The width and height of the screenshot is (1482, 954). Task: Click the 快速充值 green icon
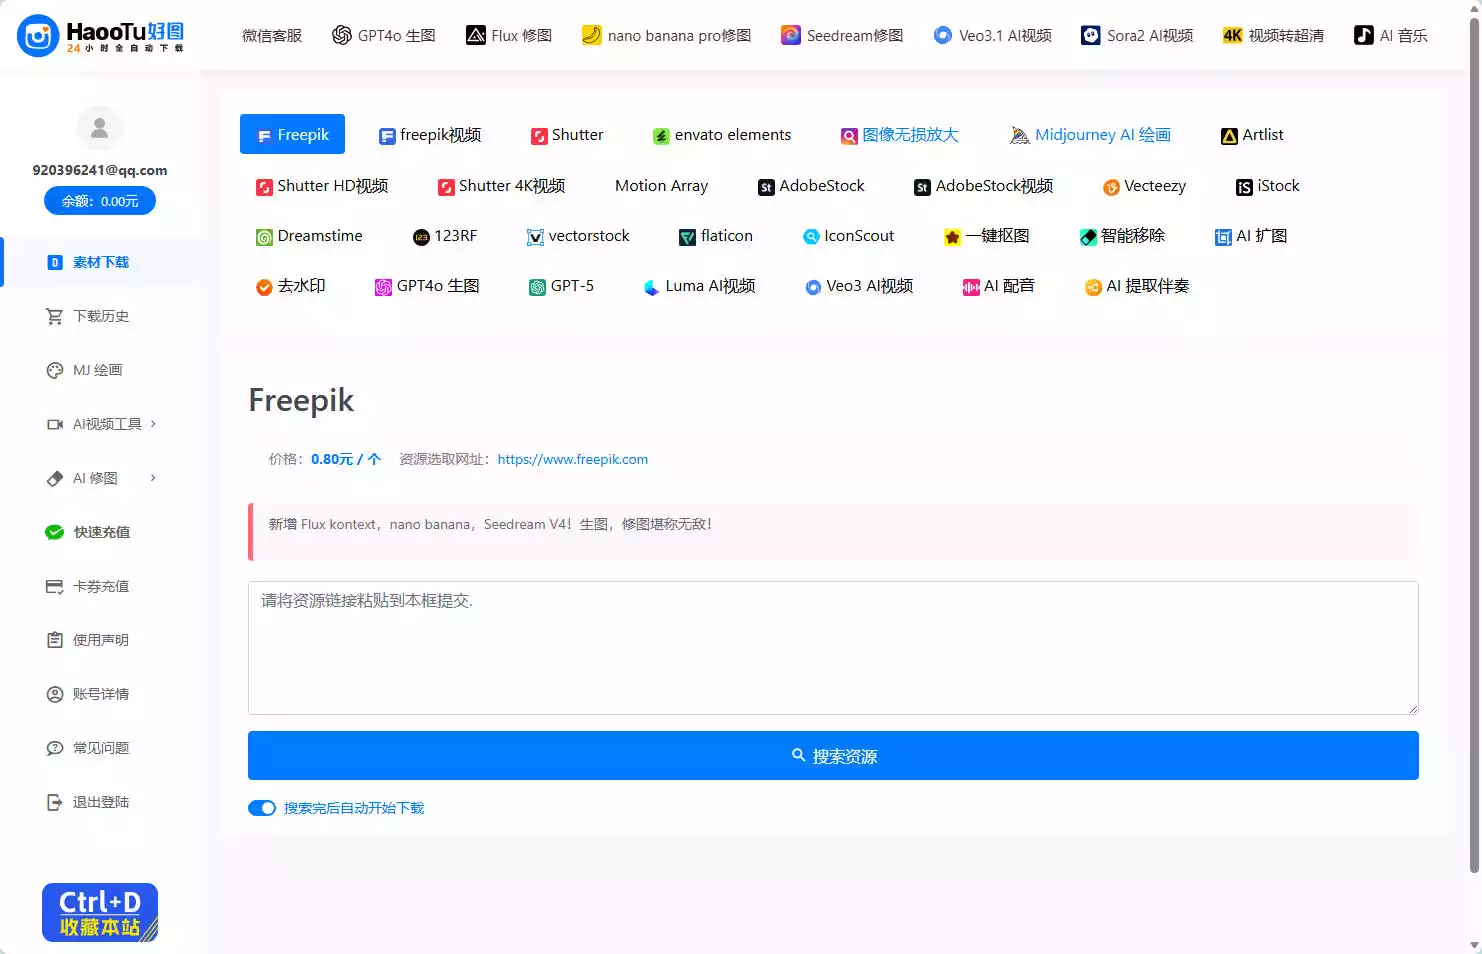click(x=55, y=532)
